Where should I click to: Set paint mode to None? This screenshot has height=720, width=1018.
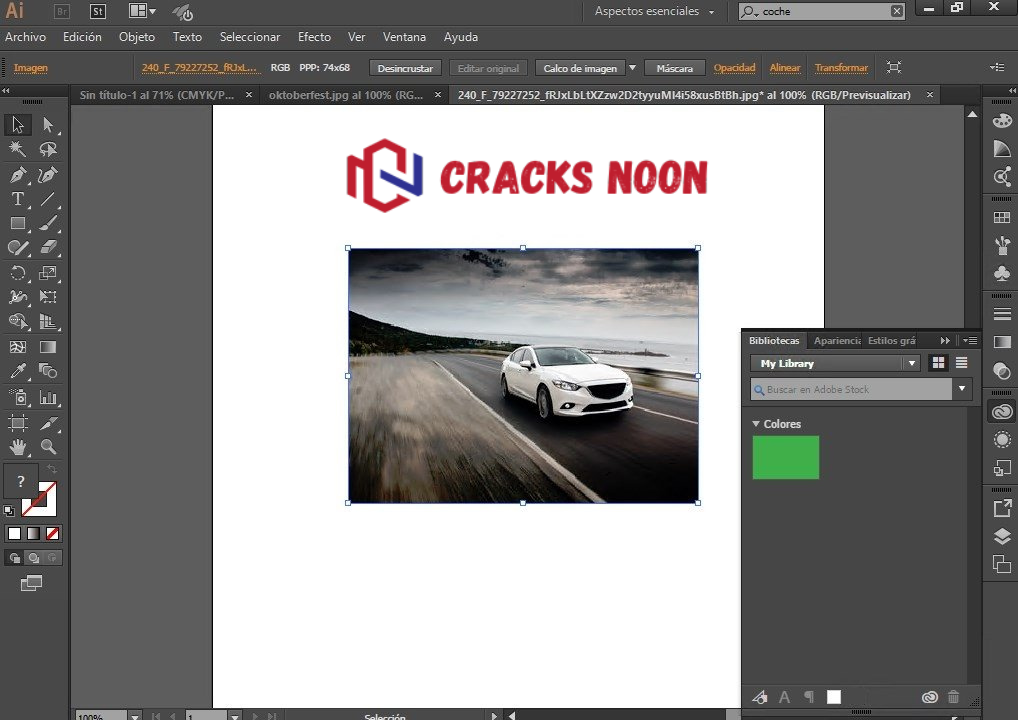tap(53, 534)
